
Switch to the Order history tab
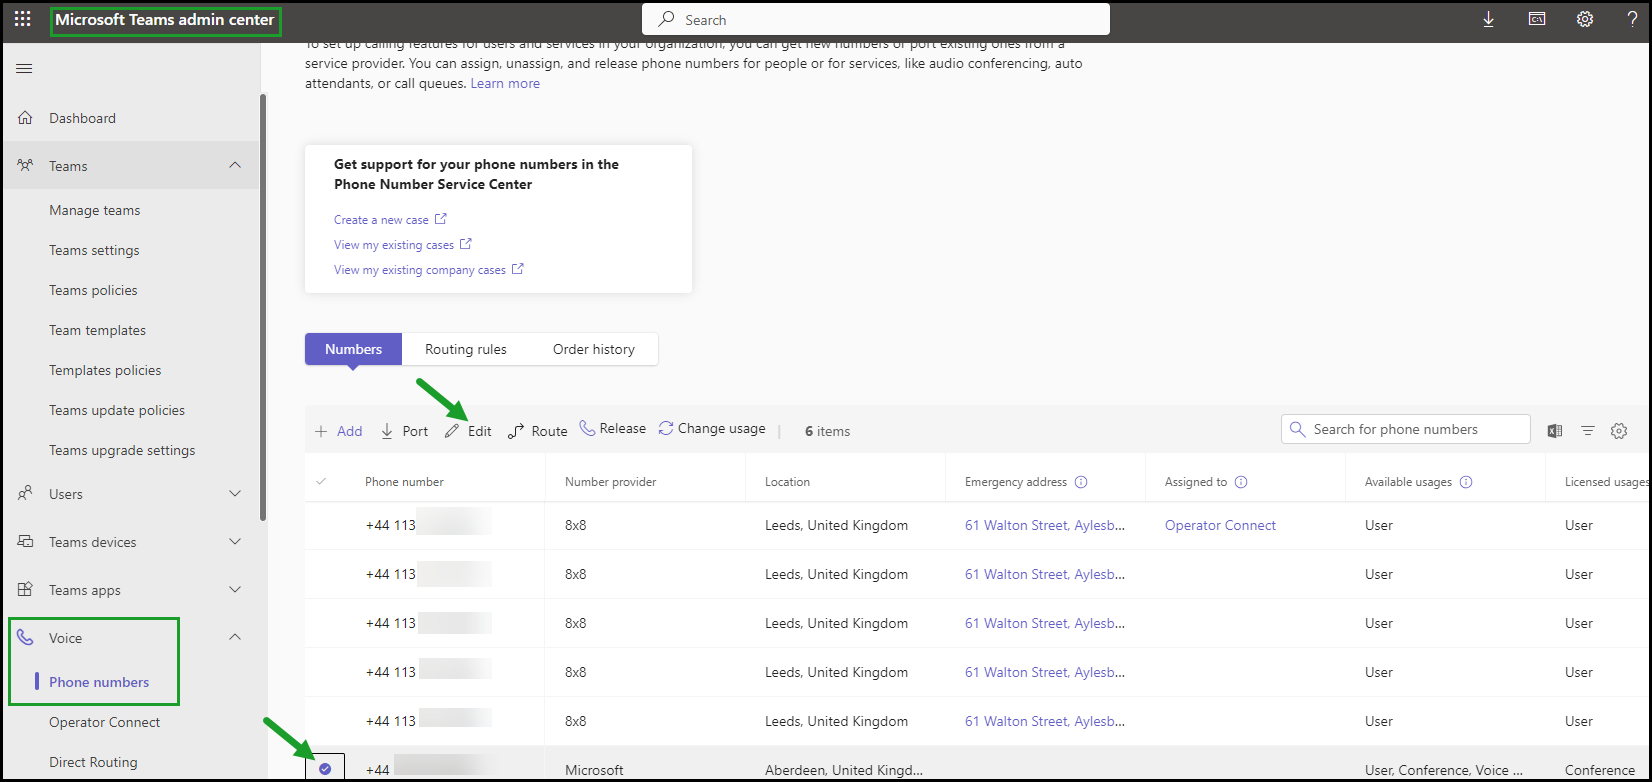pyautogui.click(x=594, y=349)
